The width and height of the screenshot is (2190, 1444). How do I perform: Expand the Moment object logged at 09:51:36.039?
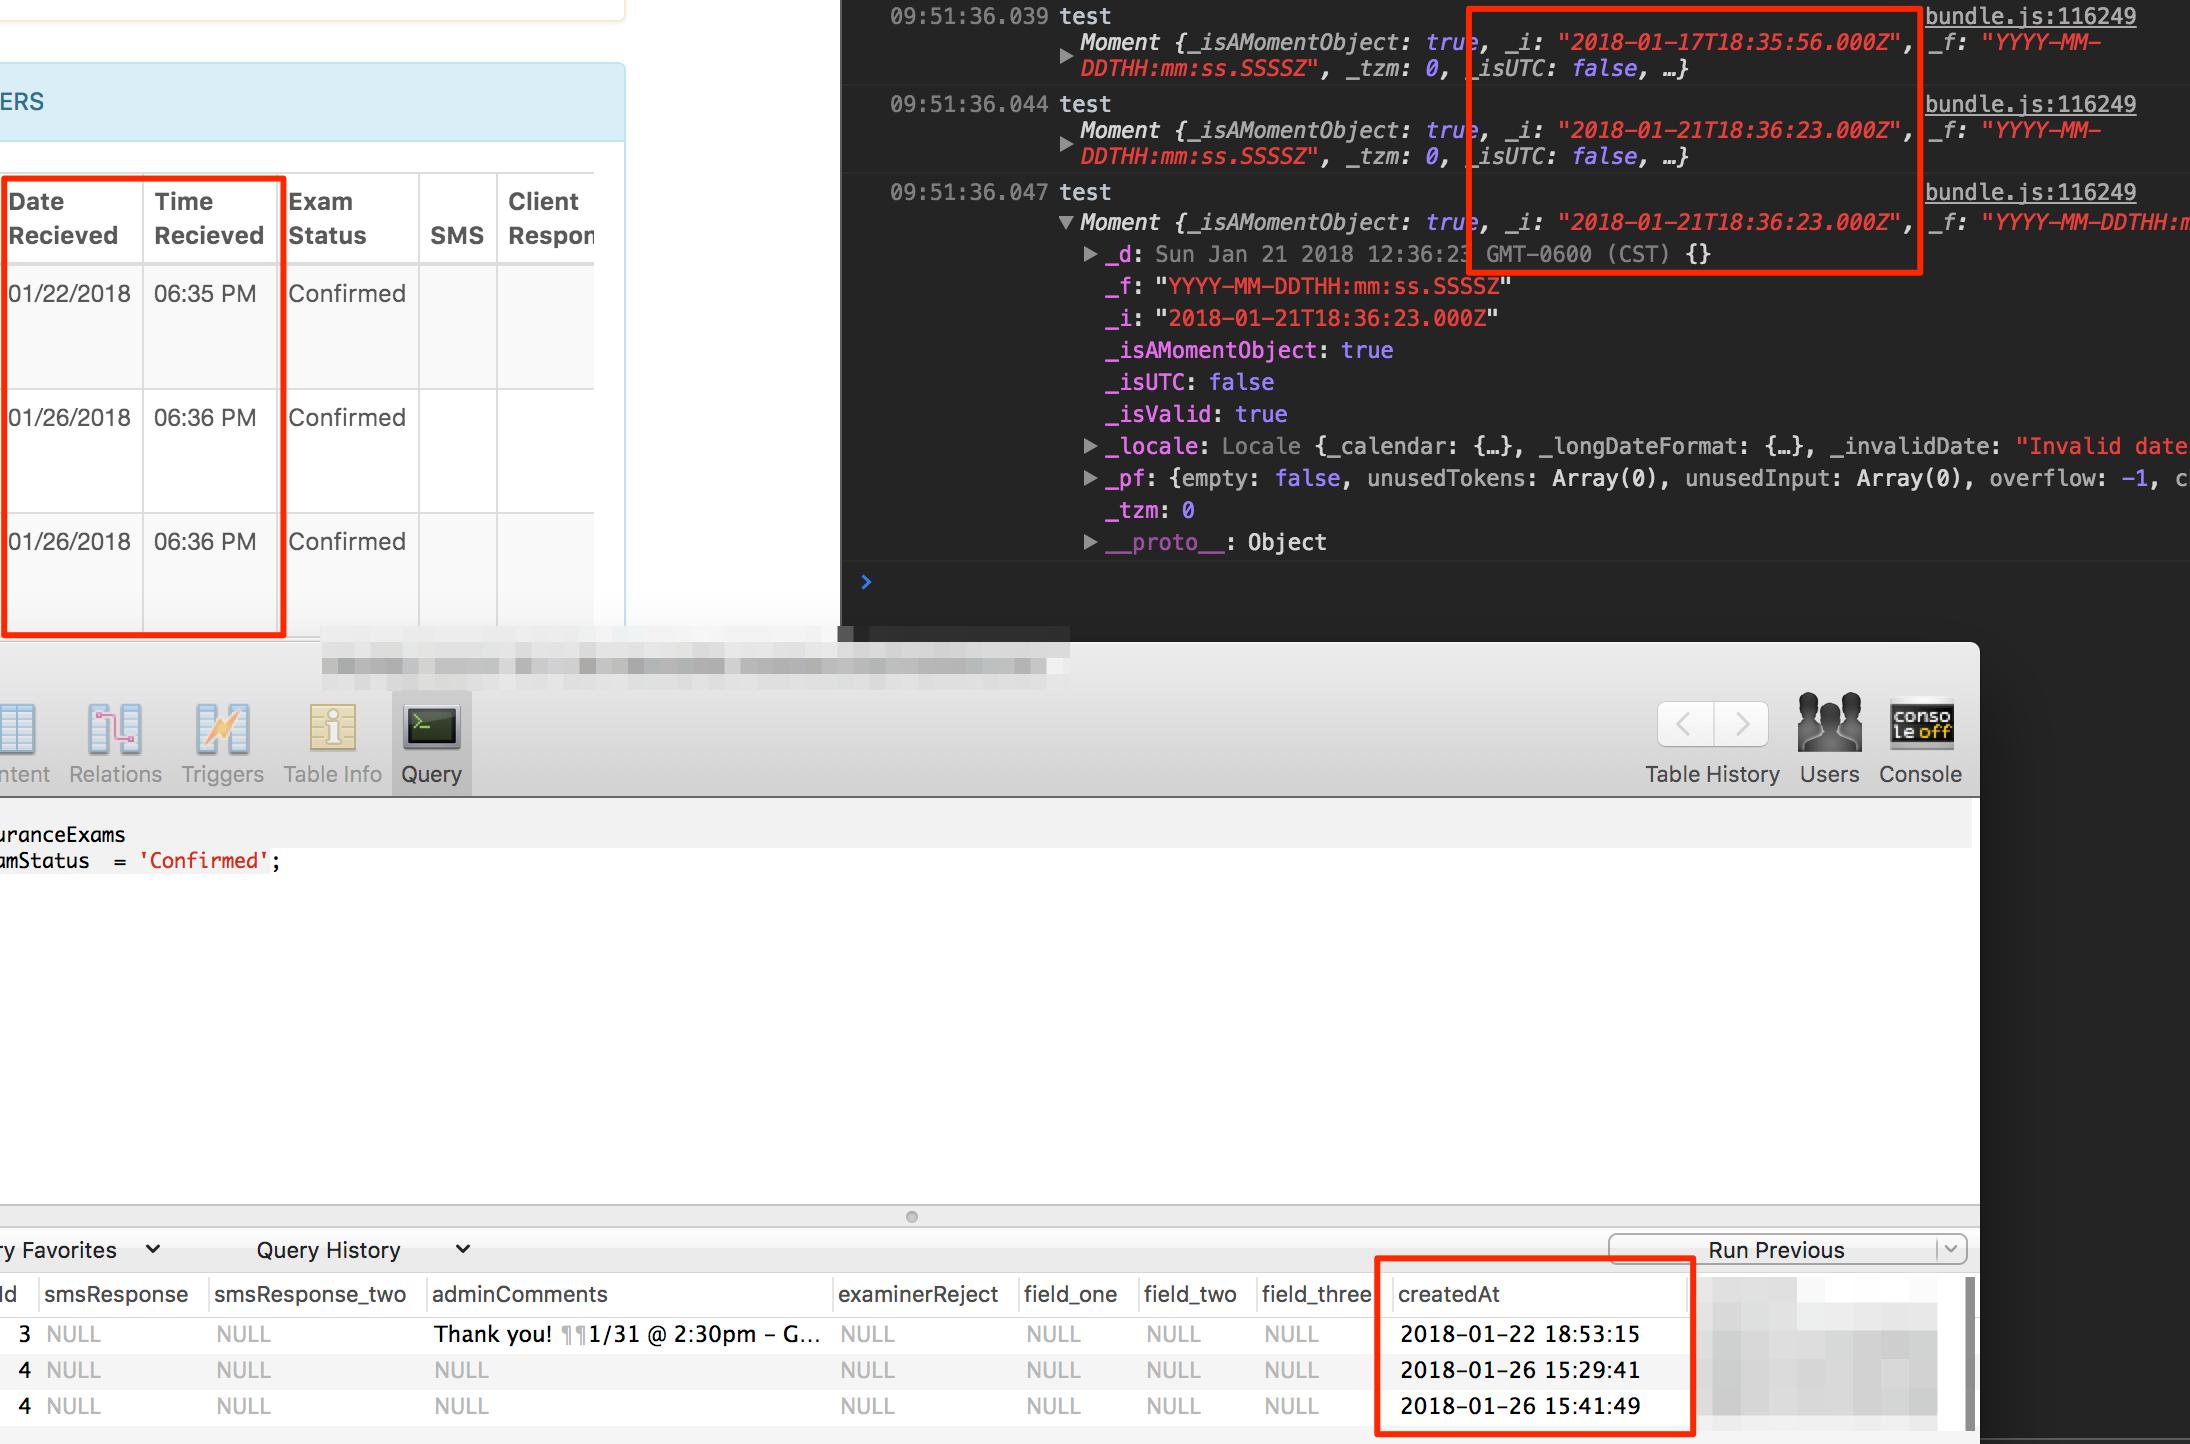pyautogui.click(x=1066, y=57)
